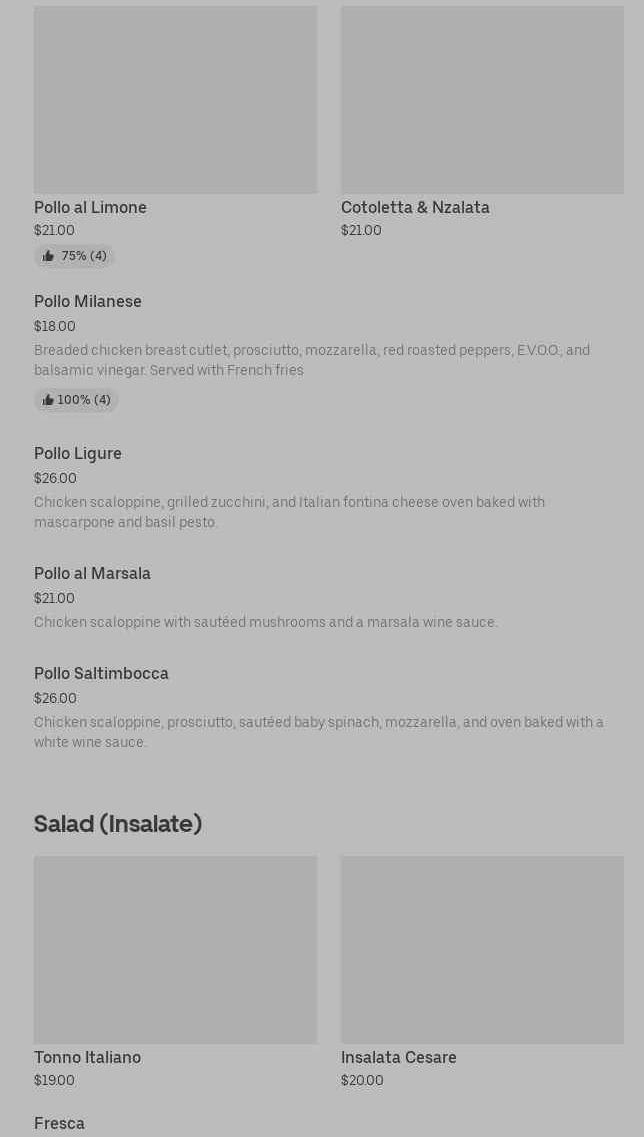Image resolution: width=644 pixels, height=1137 pixels.
Task: Open the Cotoletta & Nzalata photo
Action: 482,100
